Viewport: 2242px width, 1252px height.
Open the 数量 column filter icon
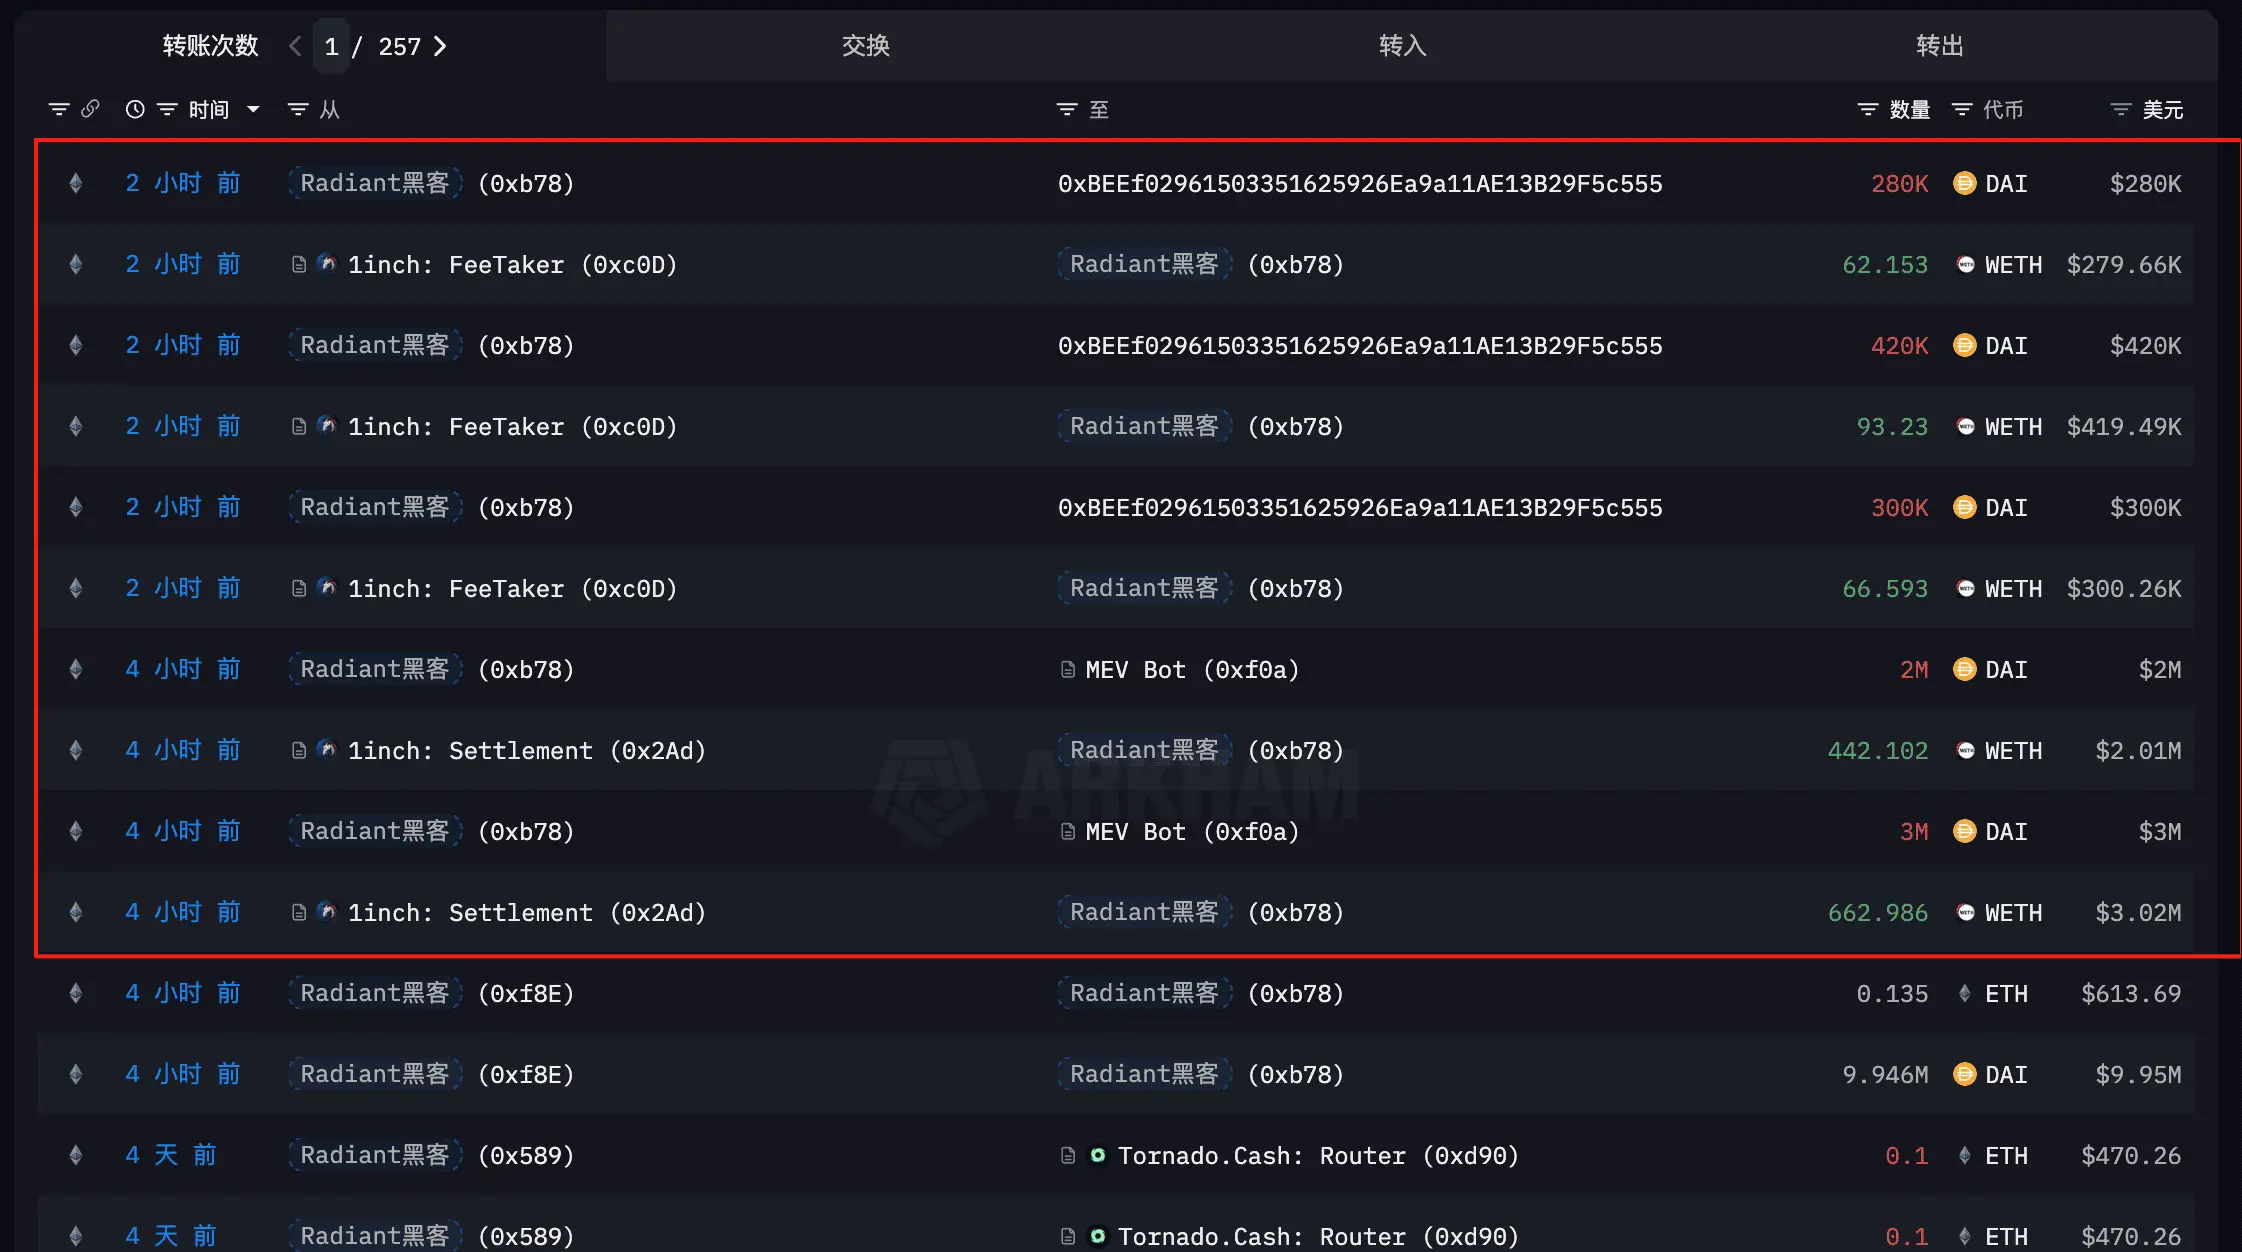tap(1867, 109)
